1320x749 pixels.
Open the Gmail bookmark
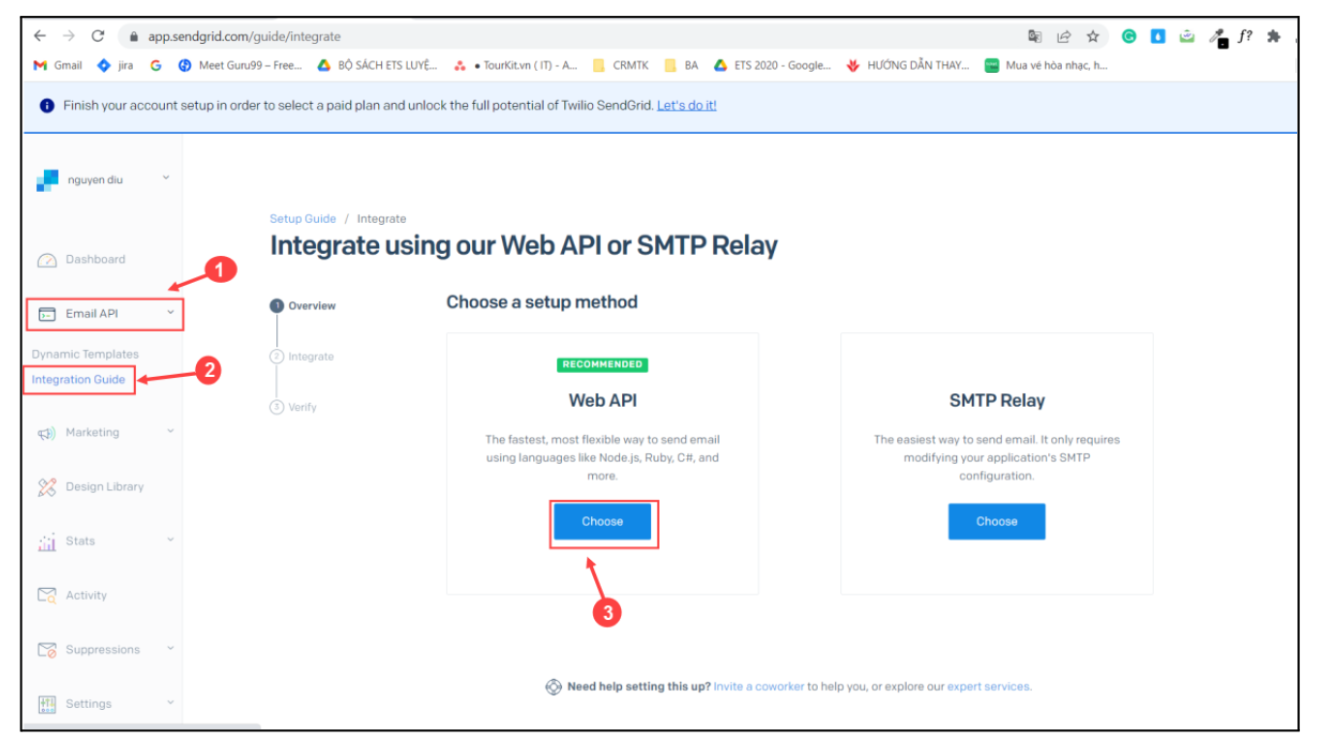coord(58,66)
